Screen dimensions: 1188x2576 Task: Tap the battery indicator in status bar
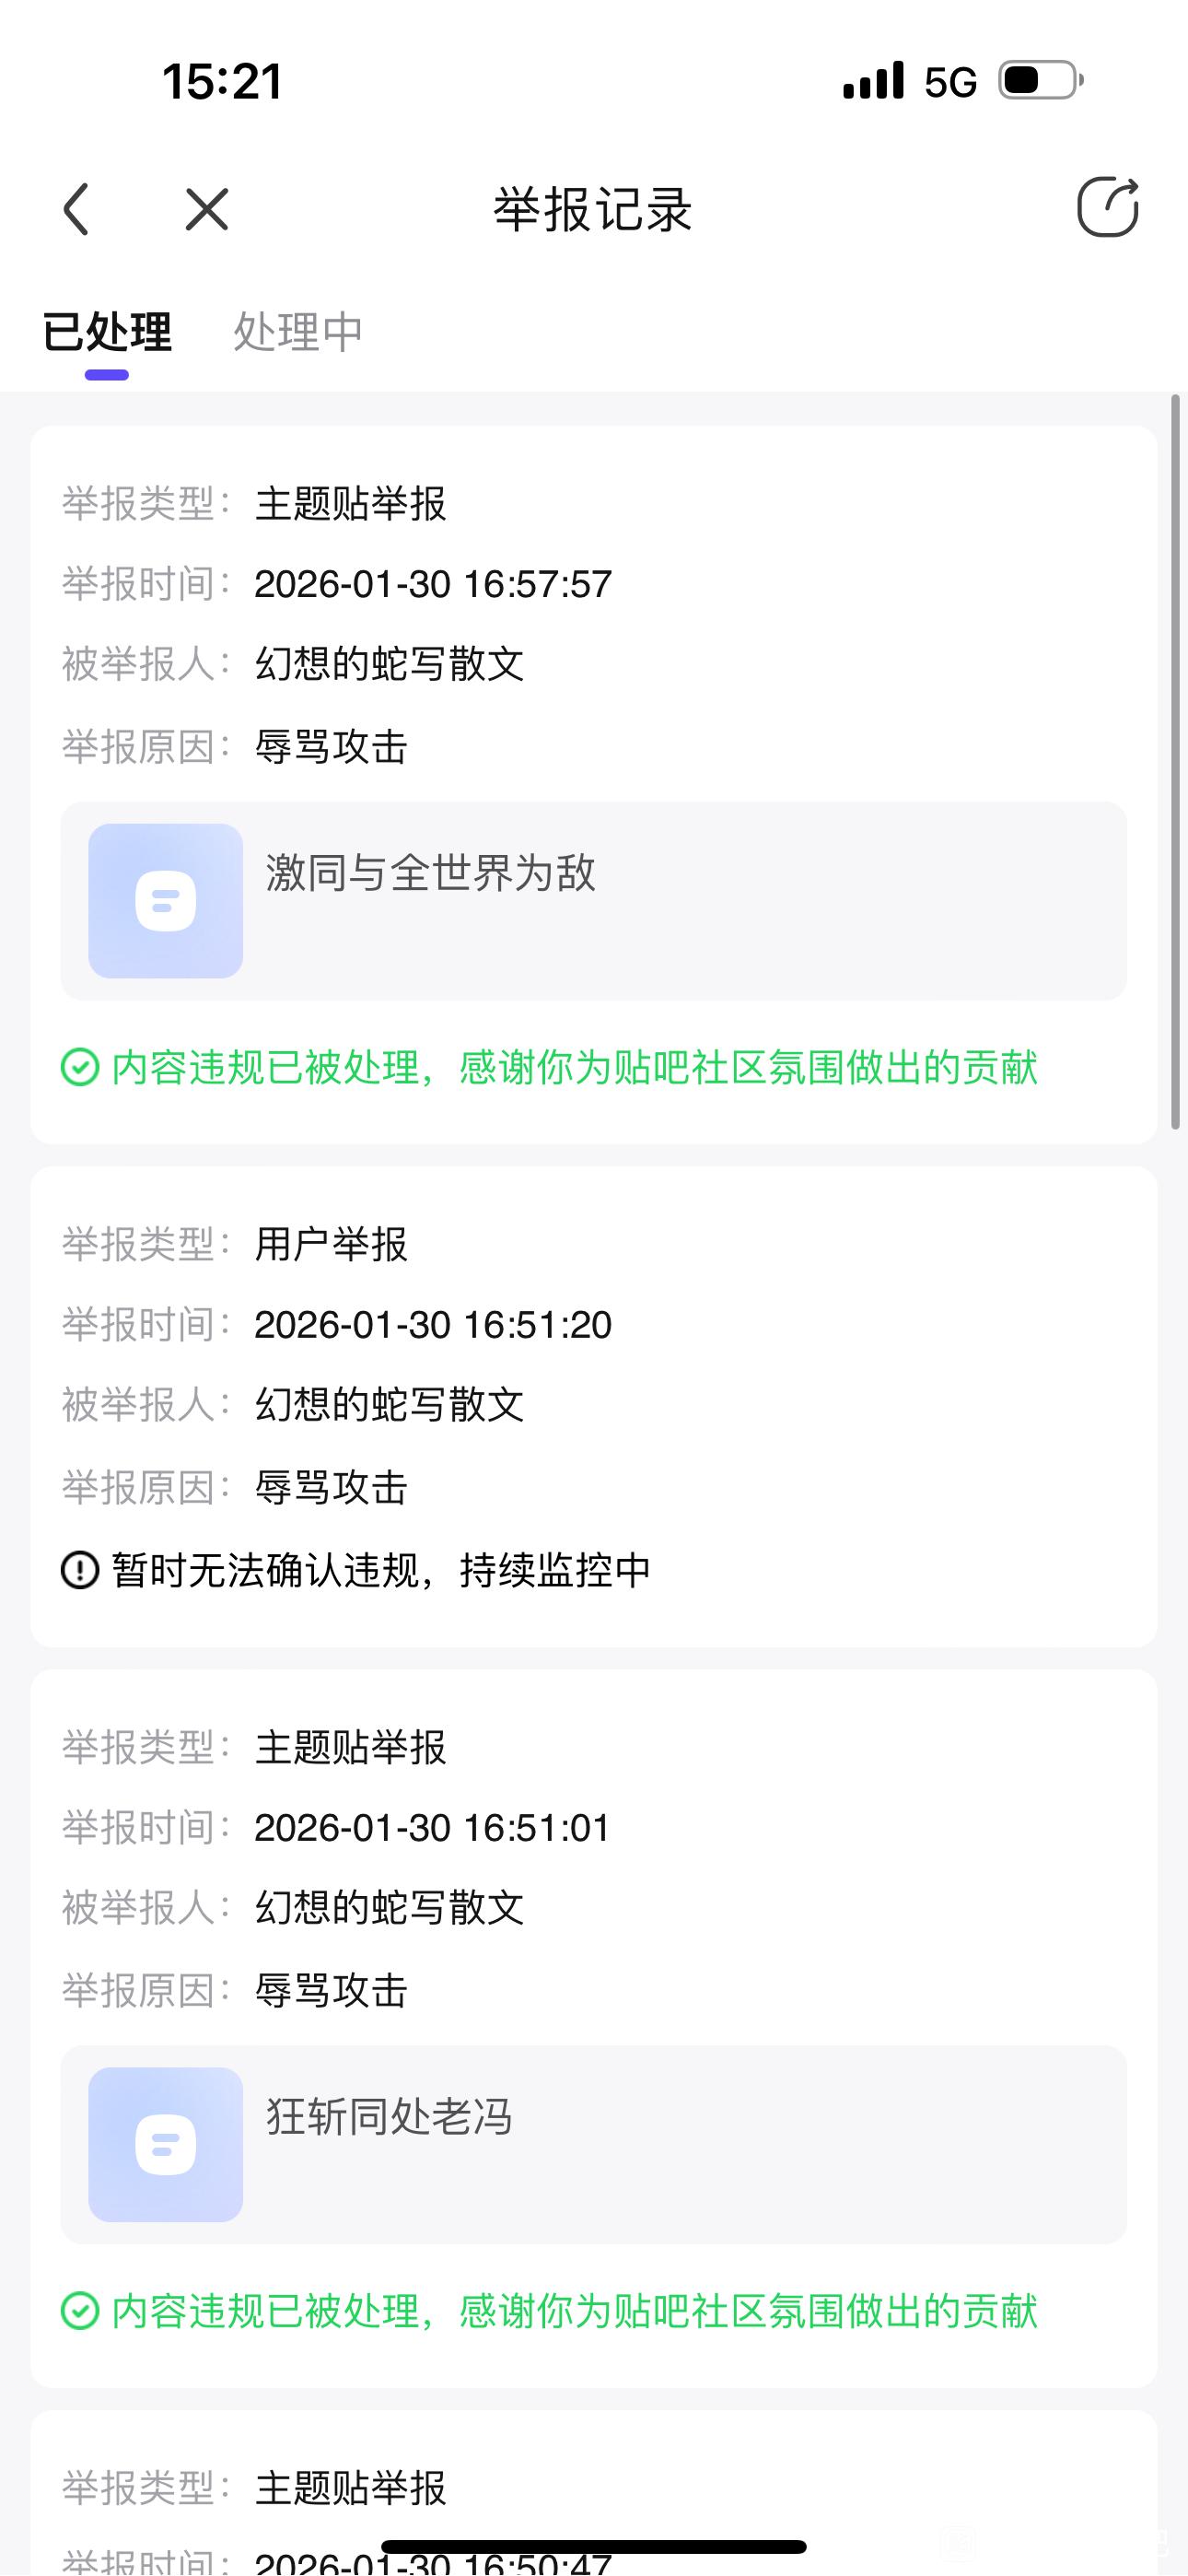coord(1041,80)
